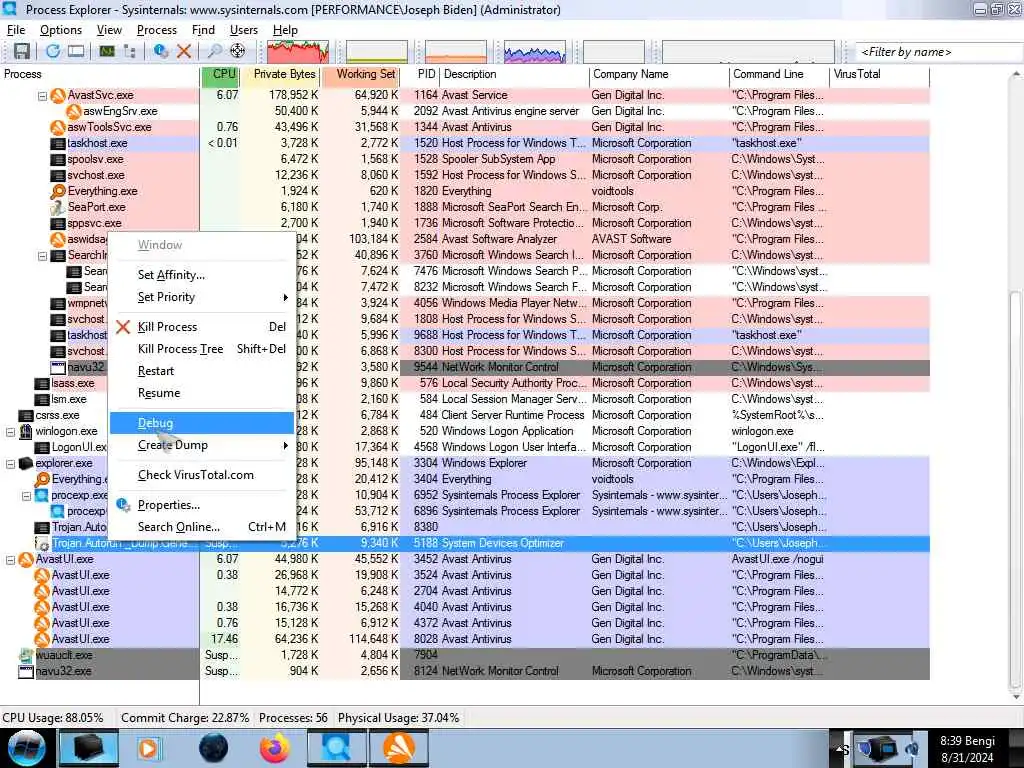Collapse the procexp.exe tree node

[x=27, y=496]
